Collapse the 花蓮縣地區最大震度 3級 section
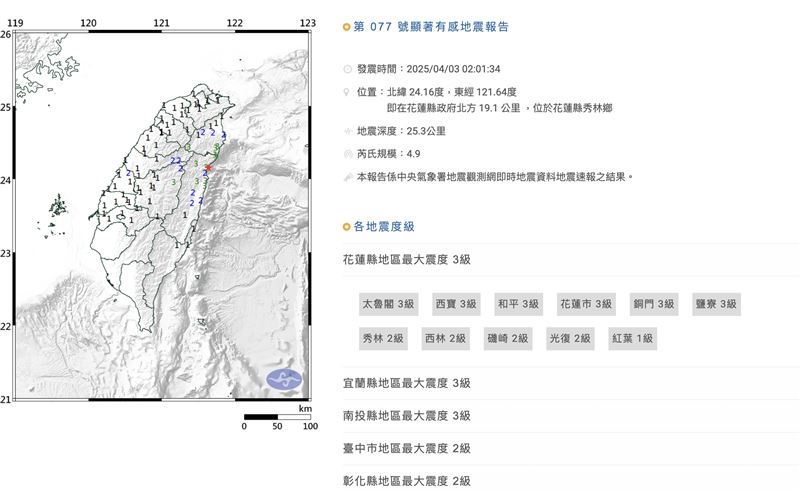800x492 pixels. (x=571, y=260)
